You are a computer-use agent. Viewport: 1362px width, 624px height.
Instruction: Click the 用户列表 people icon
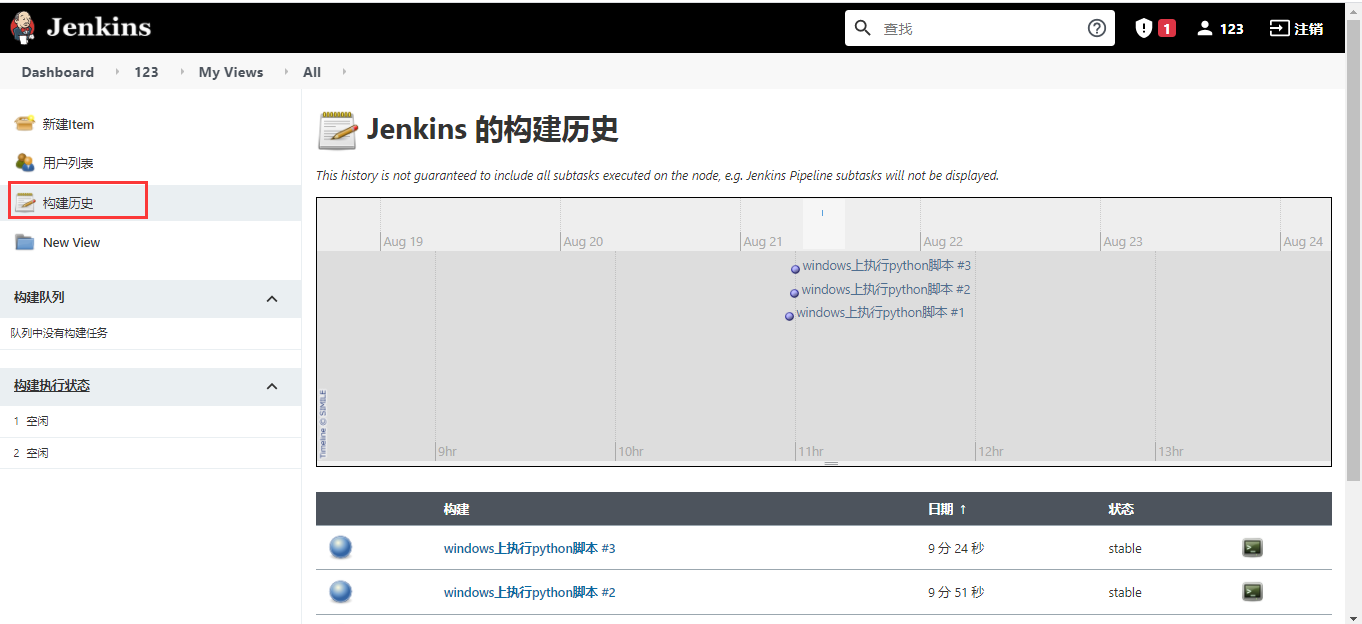pyautogui.click(x=25, y=162)
